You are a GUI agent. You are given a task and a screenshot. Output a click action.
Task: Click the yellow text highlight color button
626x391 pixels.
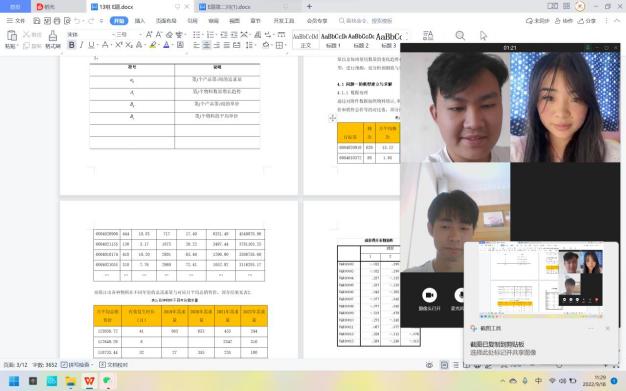(x=152, y=45)
